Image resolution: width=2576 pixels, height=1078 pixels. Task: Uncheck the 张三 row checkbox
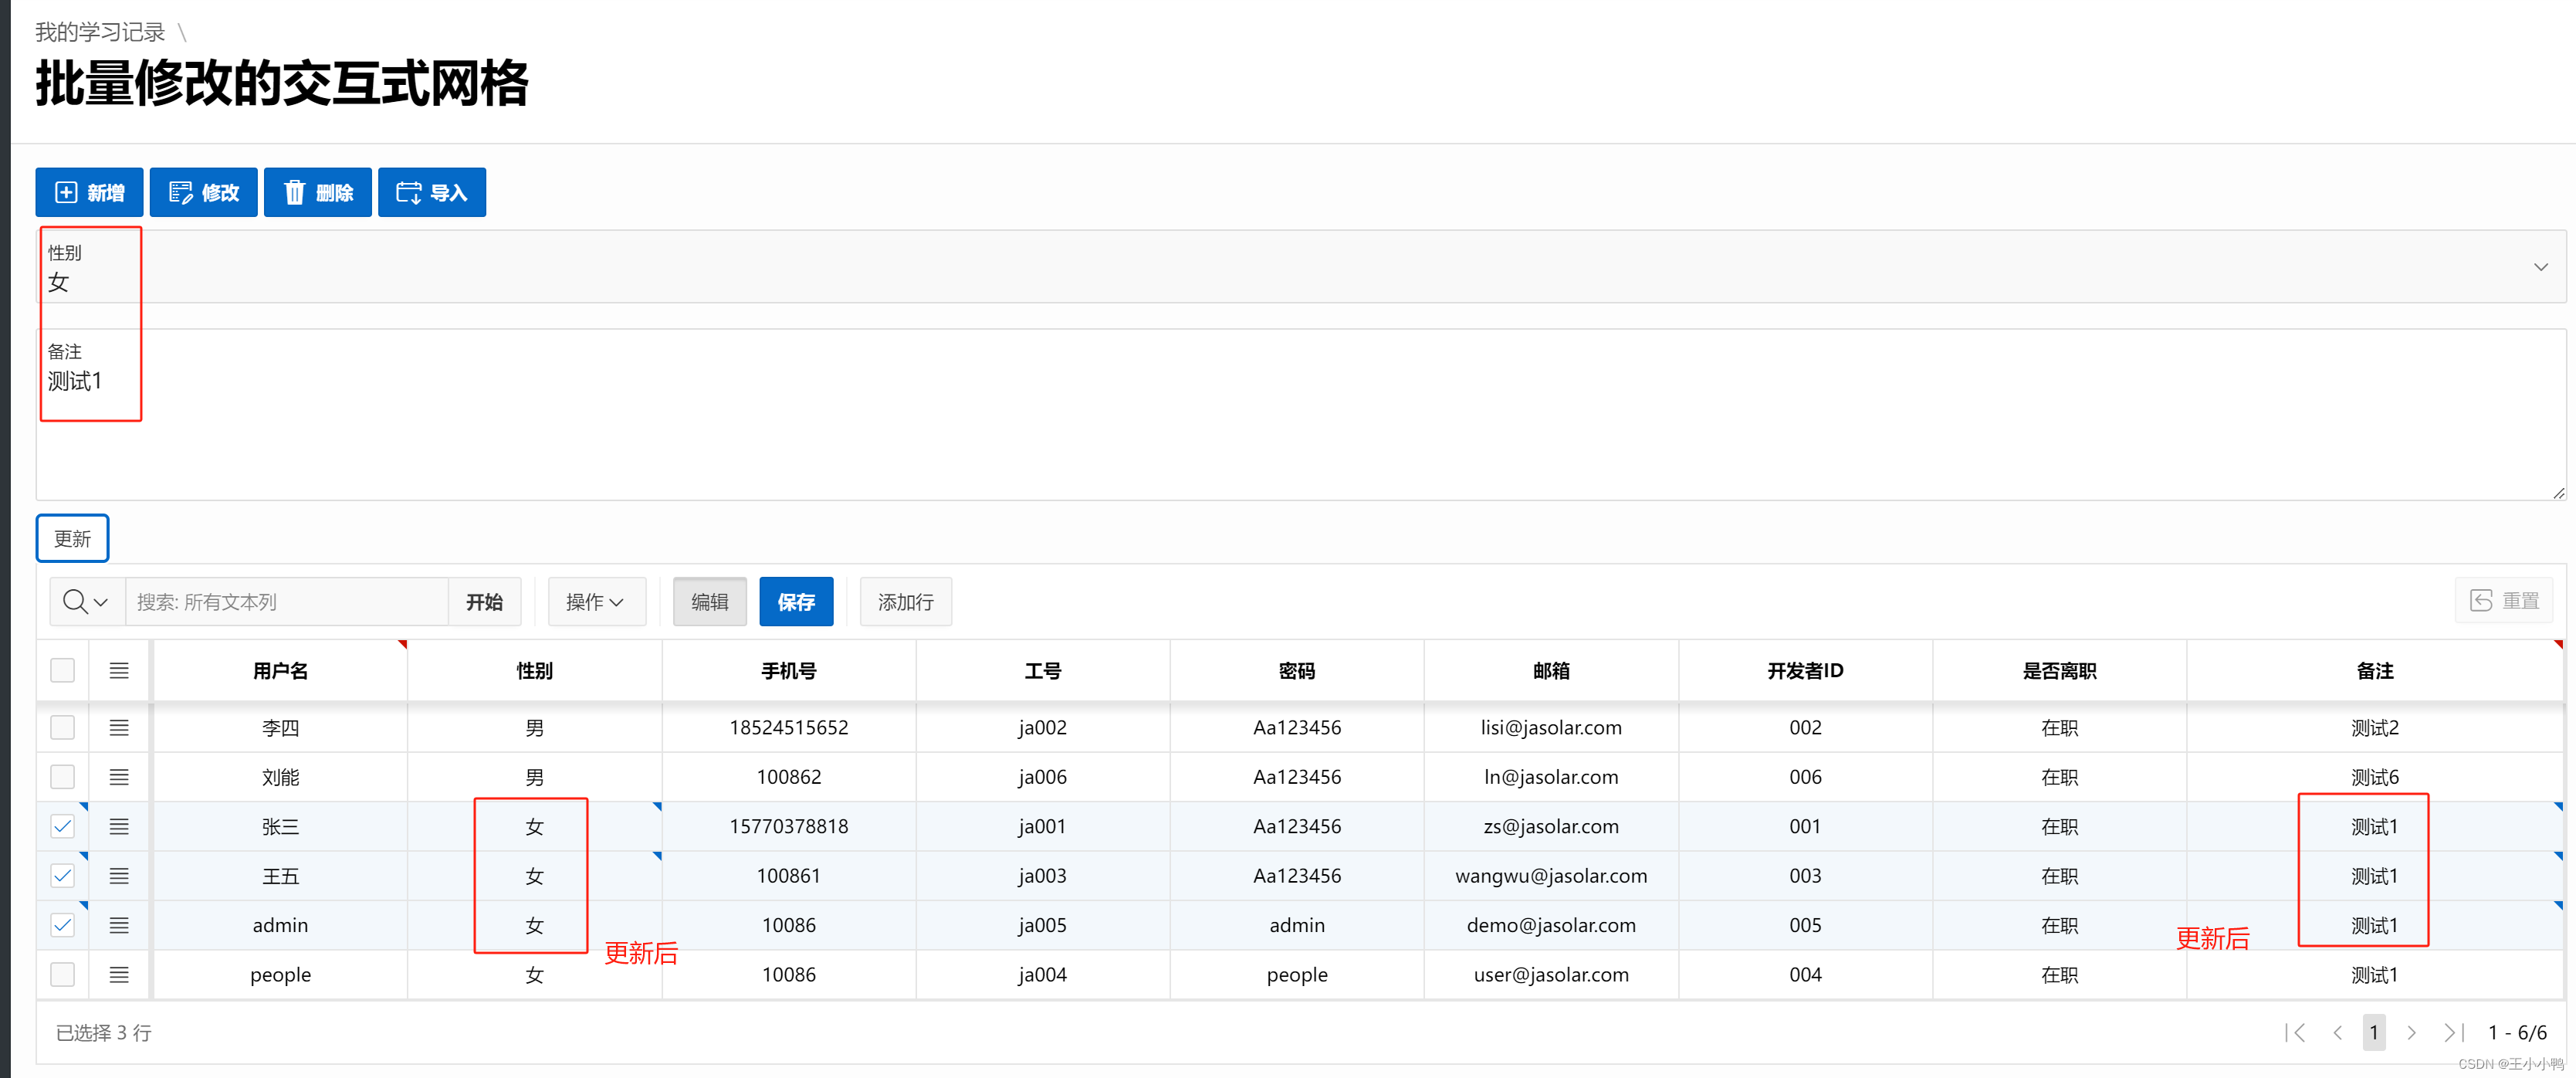[62, 826]
